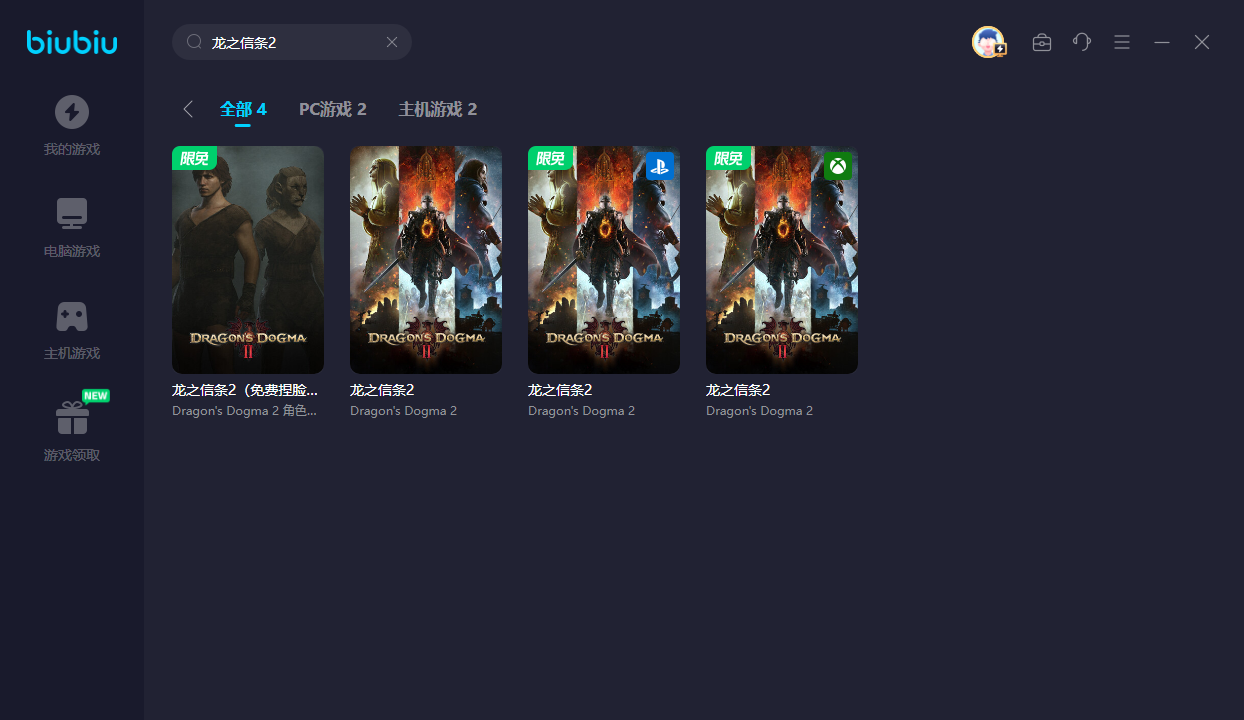1244x720 pixels.
Task: Switch to the 主机游戏 2 tab
Action: [x=437, y=109]
